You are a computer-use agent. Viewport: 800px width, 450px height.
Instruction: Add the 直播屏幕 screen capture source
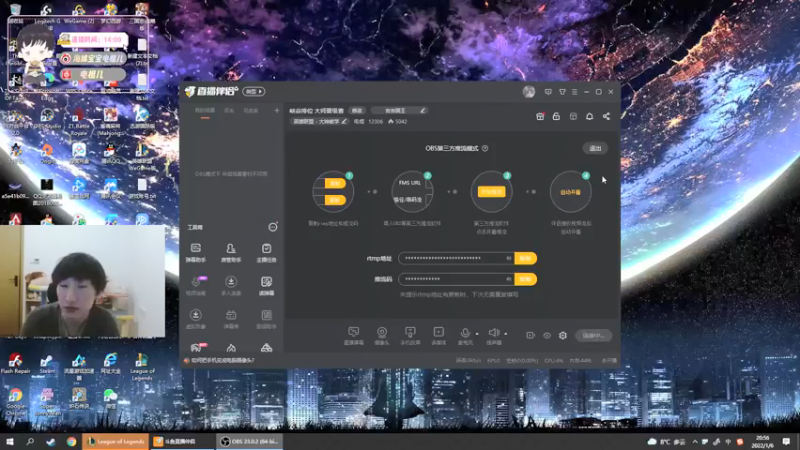tap(354, 336)
